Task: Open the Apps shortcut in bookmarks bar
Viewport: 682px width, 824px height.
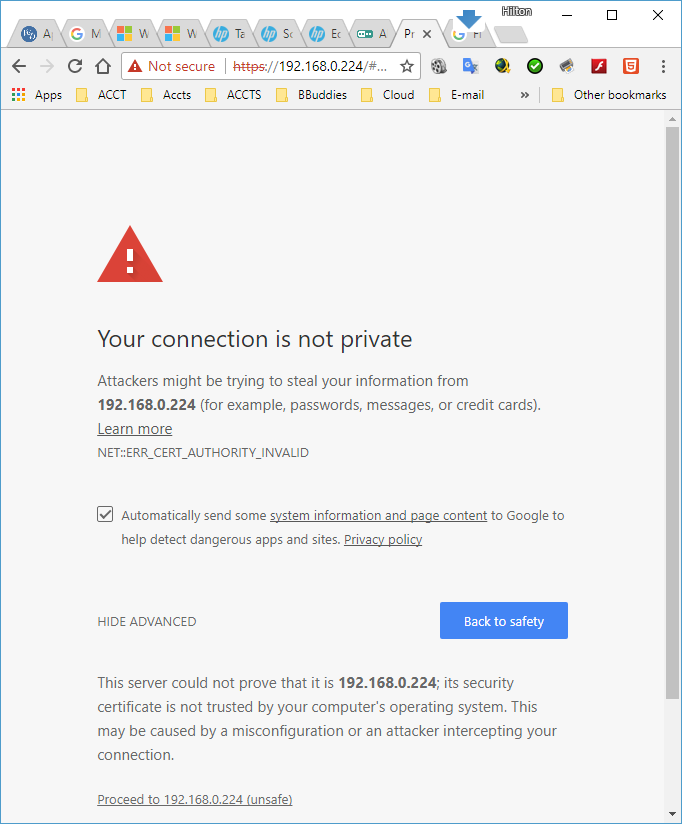Action: pyautogui.click(x=37, y=95)
